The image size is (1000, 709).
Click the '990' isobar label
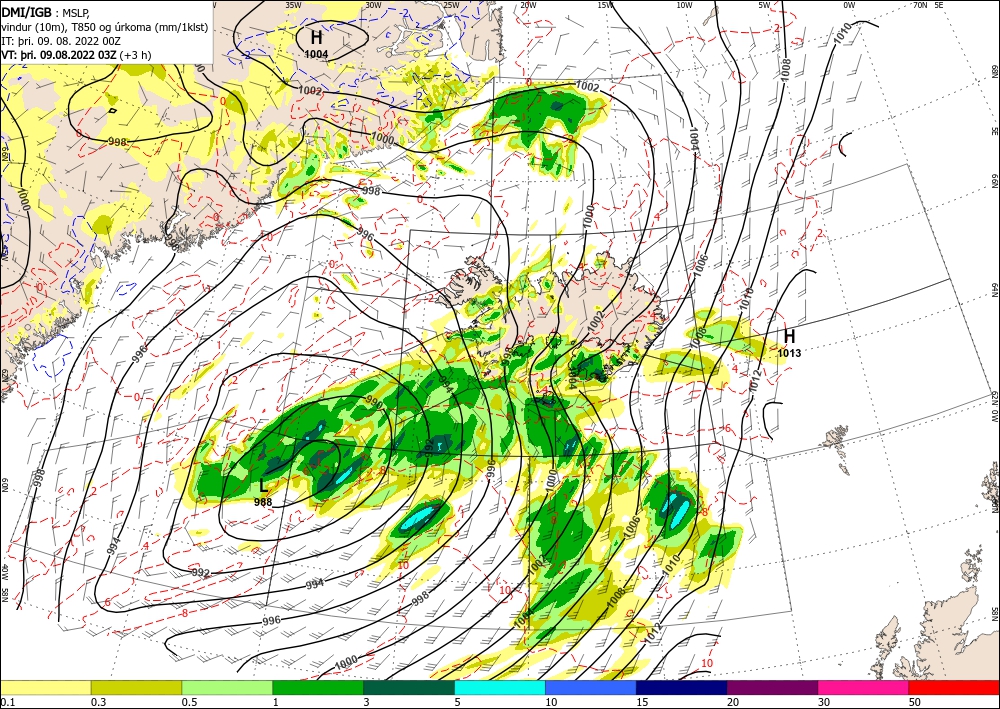coord(374,402)
